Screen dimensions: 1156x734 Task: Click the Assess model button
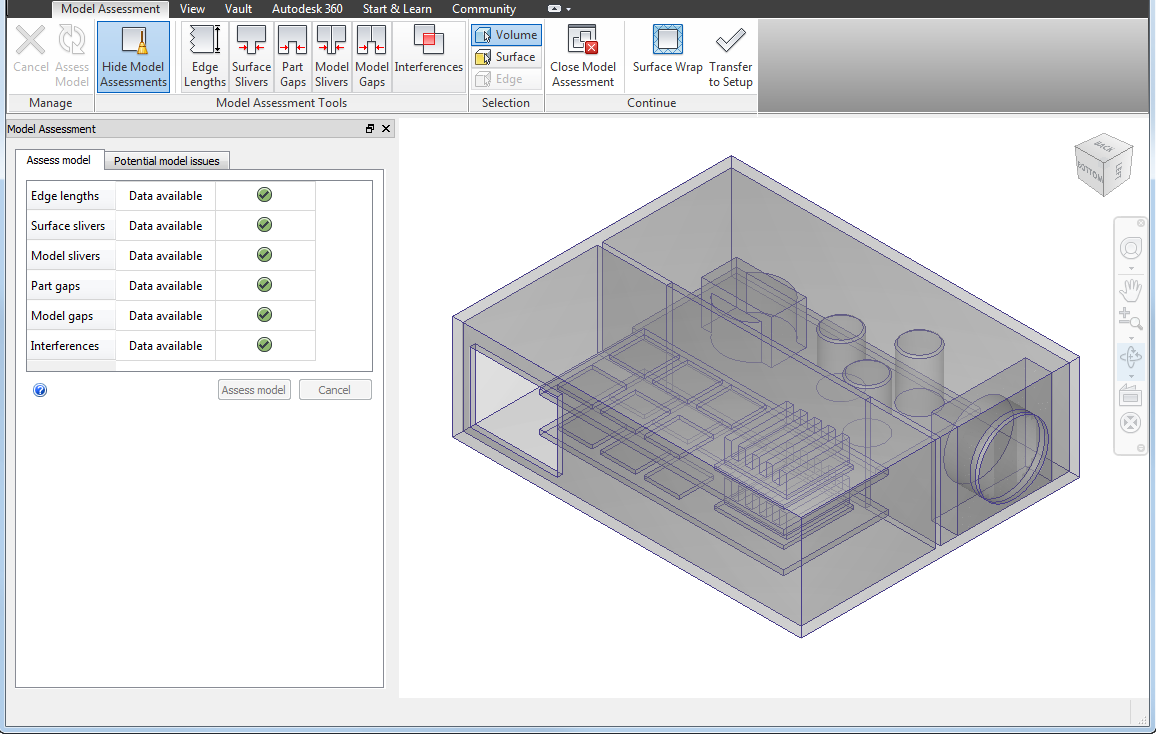(x=254, y=389)
